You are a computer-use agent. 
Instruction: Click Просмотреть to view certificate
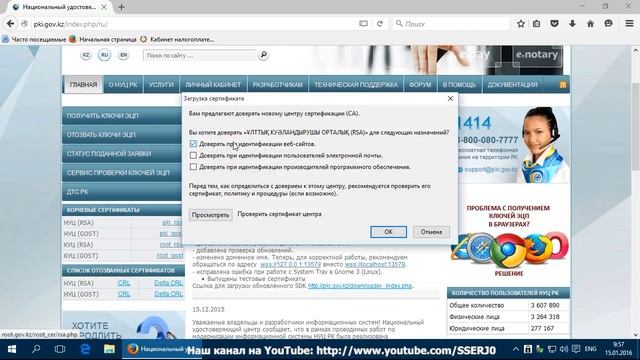pyautogui.click(x=210, y=215)
